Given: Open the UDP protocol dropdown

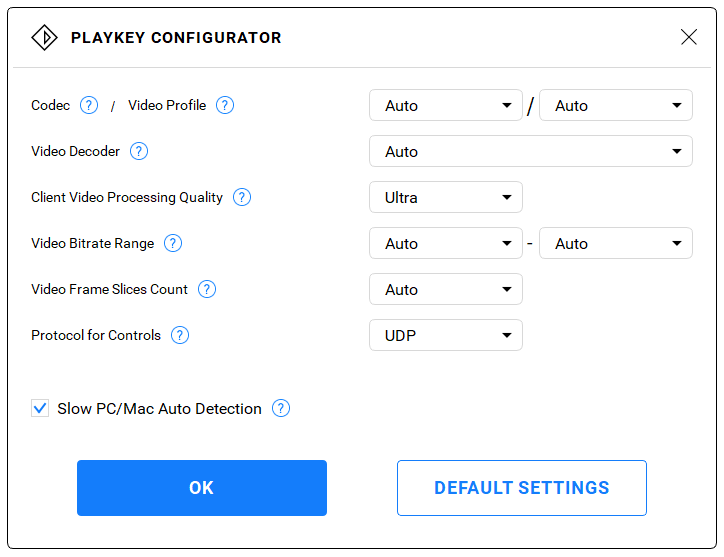Looking at the screenshot, I should point(445,335).
